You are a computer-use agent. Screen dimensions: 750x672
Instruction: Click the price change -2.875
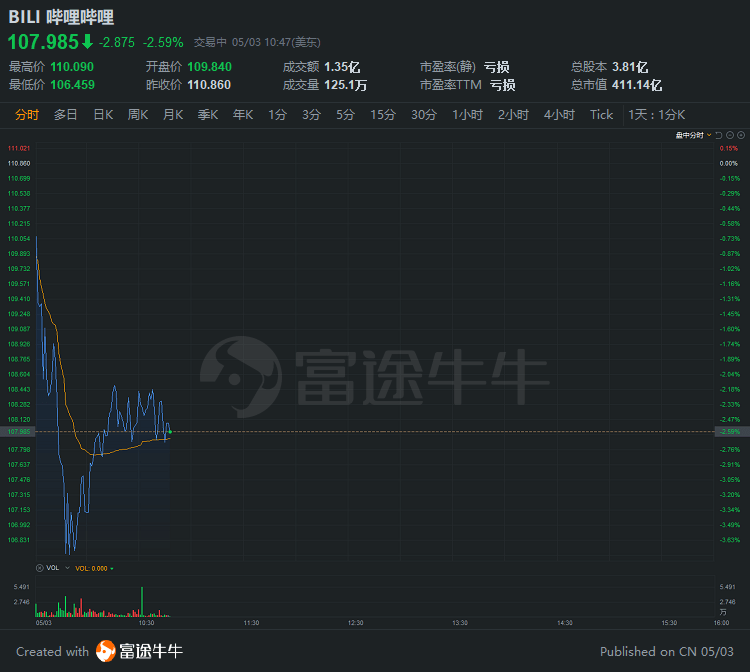[x=117, y=43]
